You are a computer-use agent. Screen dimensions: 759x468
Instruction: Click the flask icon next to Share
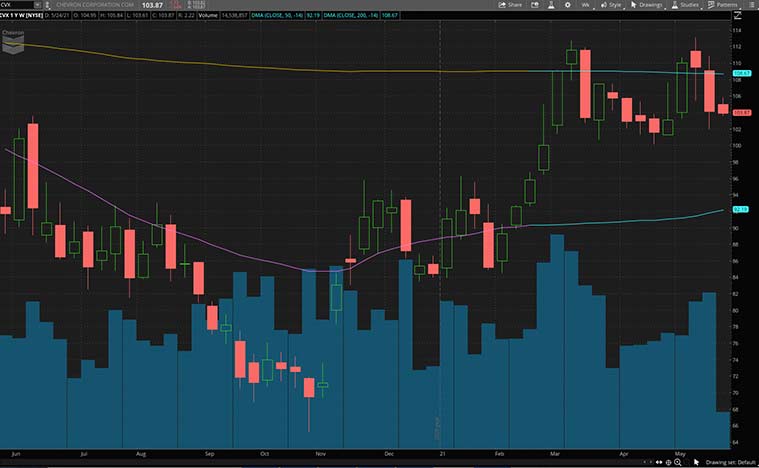pos(551,5)
